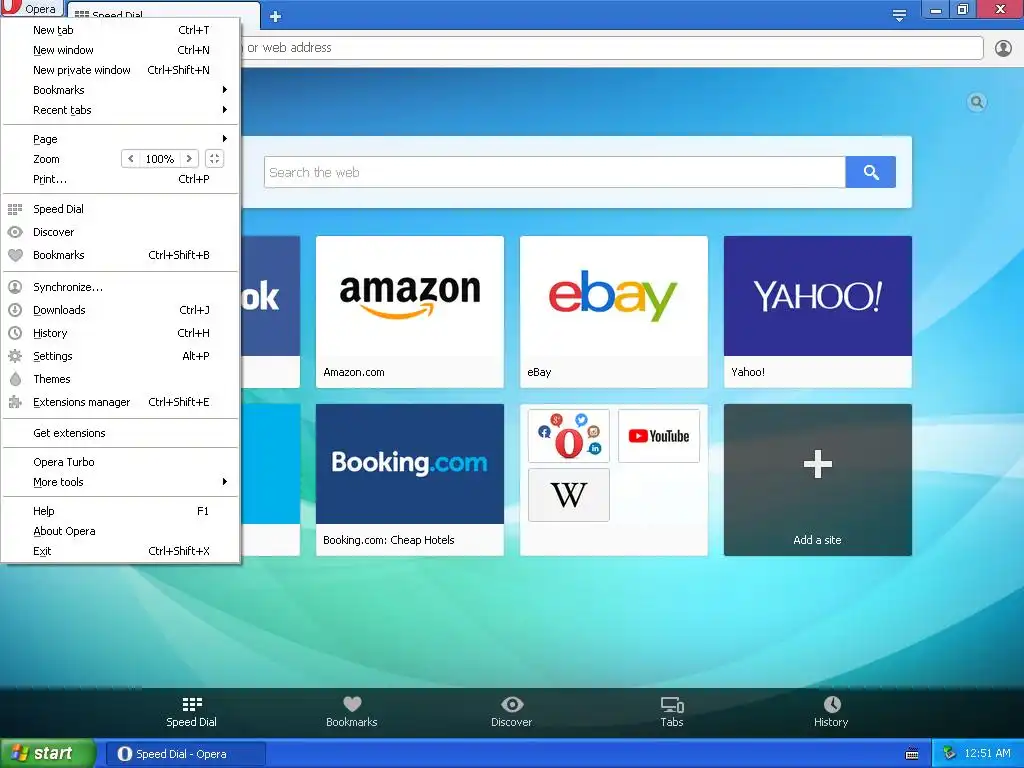Image resolution: width=1024 pixels, height=768 pixels.
Task: Click the 100% zoom reset value
Action: click(x=160, y=159)
